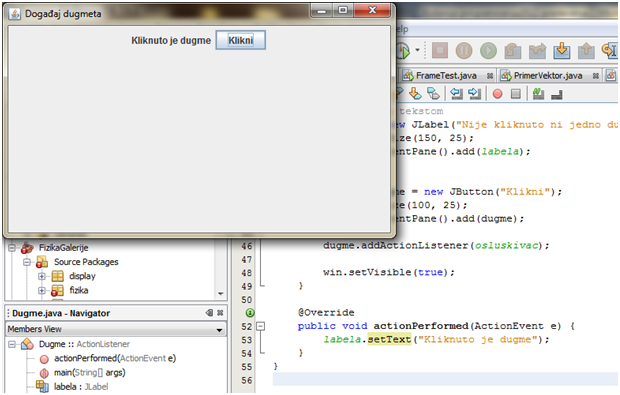The width and height of the screenshot is (620, 395).
Task: Minimize the Navigator panel
Action: pos(210,313)
